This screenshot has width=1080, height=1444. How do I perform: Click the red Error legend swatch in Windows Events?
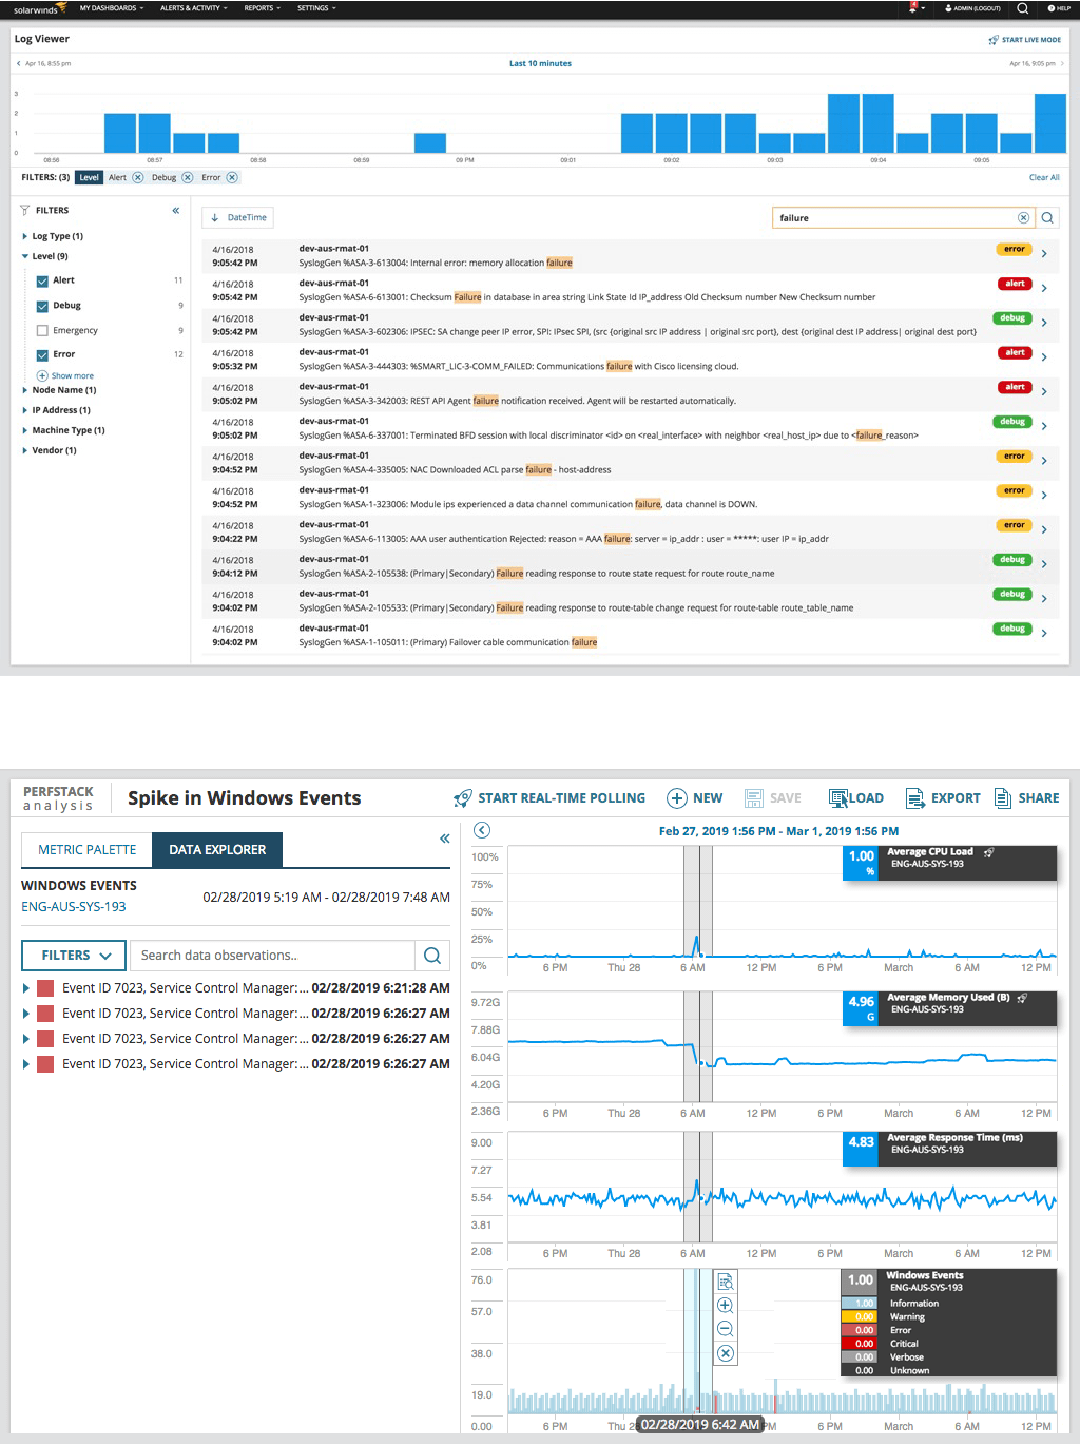(858, 1330)
